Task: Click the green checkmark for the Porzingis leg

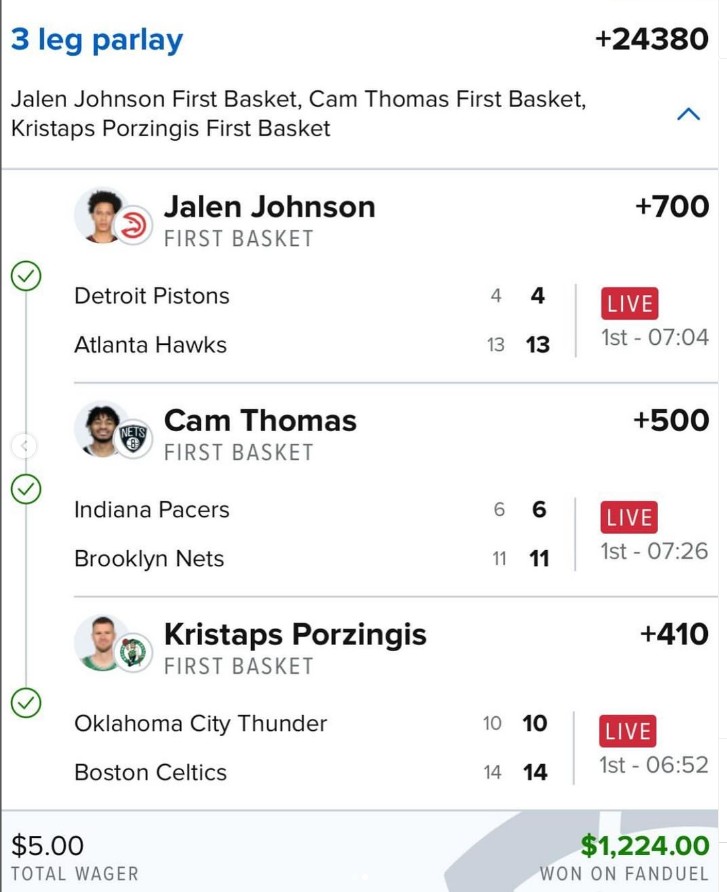Action: (x=26, y=703)
